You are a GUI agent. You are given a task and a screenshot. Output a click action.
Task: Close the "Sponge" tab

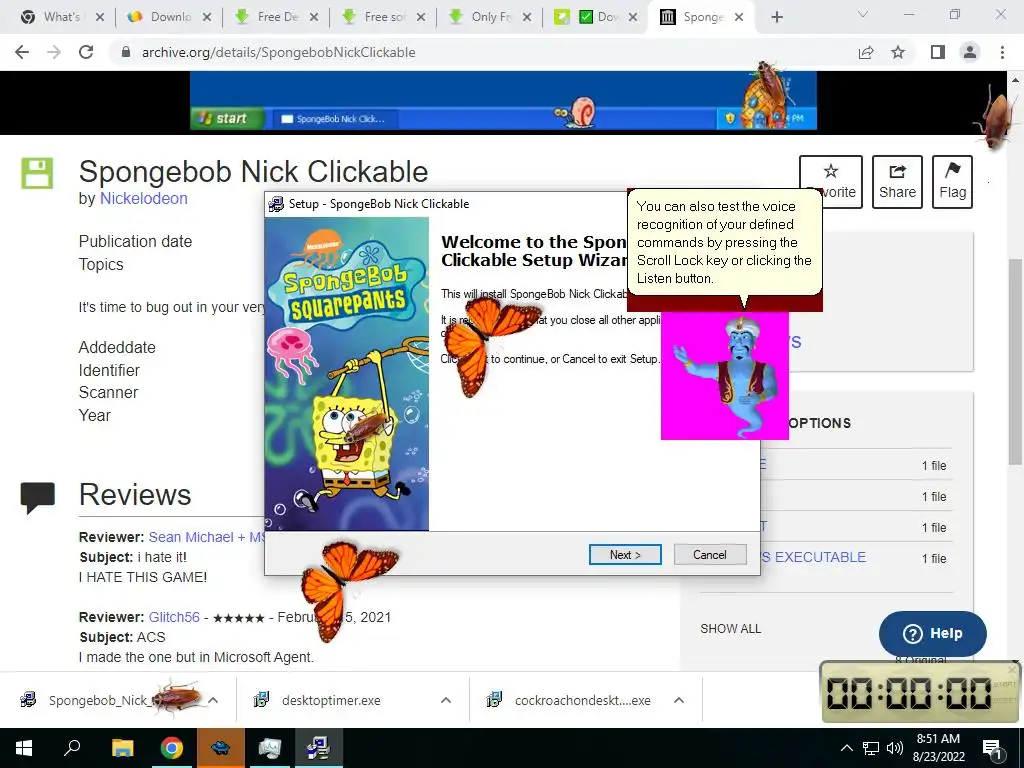[x=739, y=17]
